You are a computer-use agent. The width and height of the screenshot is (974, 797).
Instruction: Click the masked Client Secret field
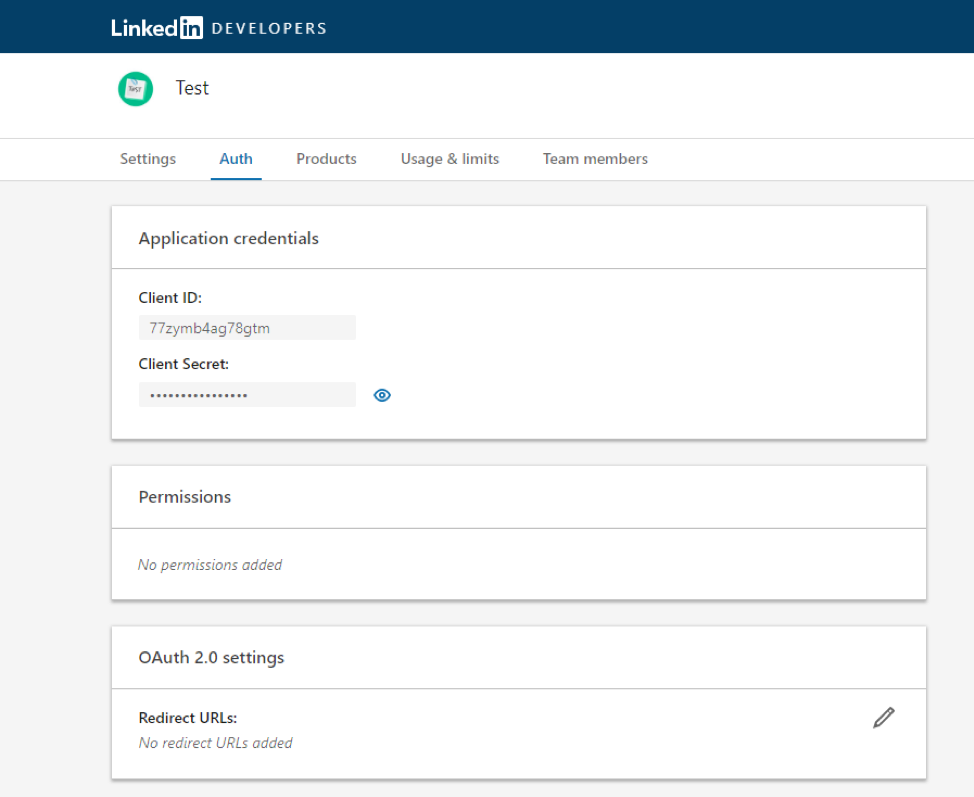(x=247, y=394)
